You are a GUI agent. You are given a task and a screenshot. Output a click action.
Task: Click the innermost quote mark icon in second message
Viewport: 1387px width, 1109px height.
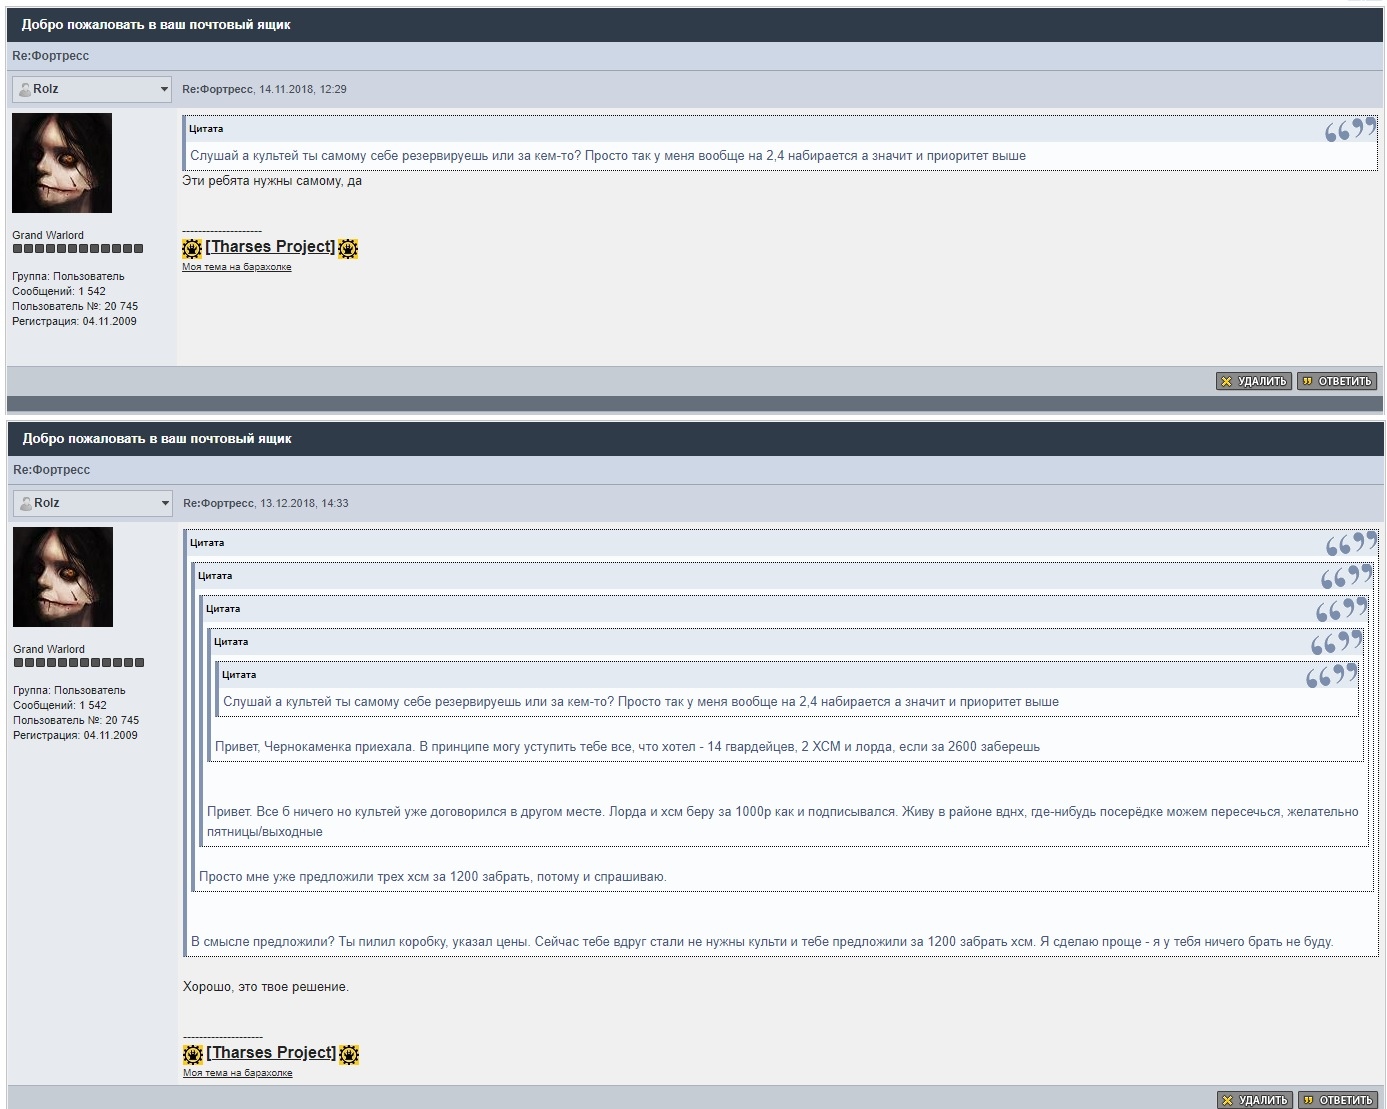click(x=1331, y=677)
